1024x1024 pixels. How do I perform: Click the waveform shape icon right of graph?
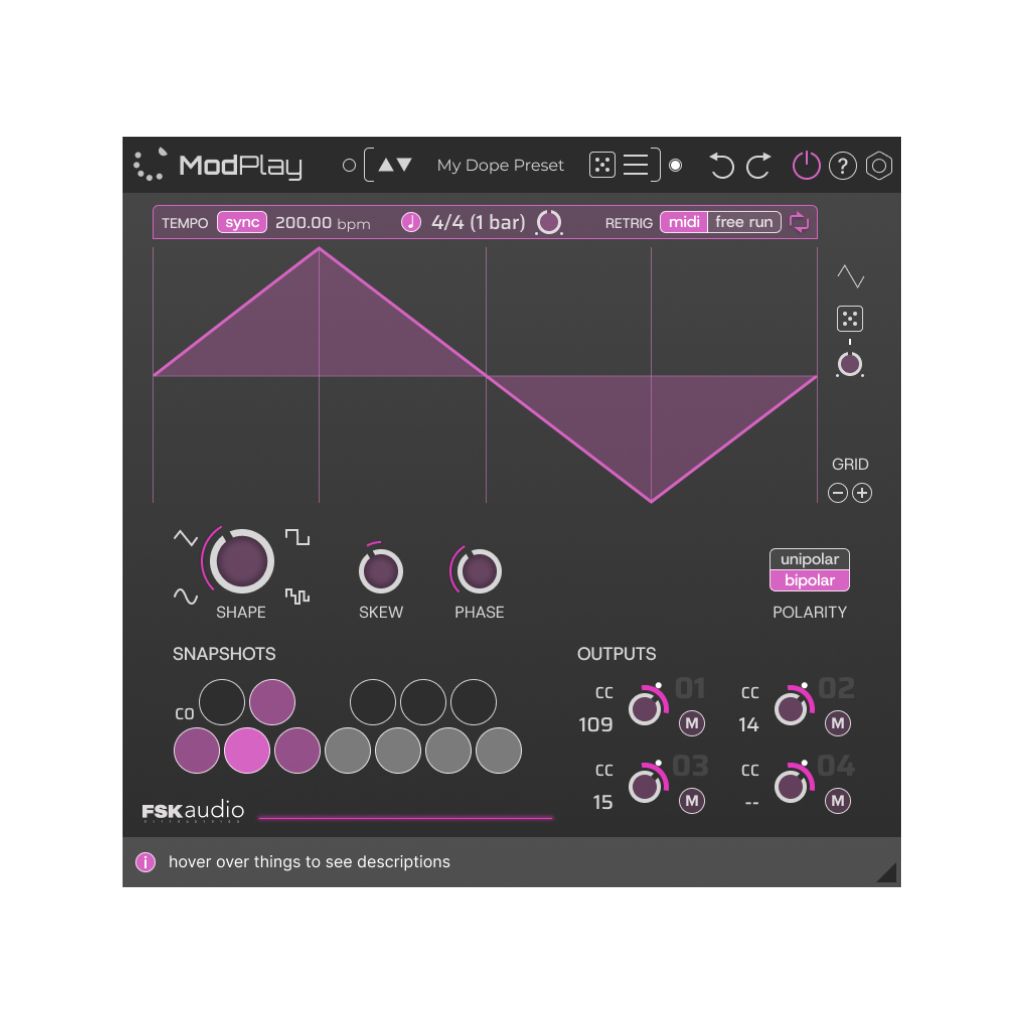coord(850,276)
